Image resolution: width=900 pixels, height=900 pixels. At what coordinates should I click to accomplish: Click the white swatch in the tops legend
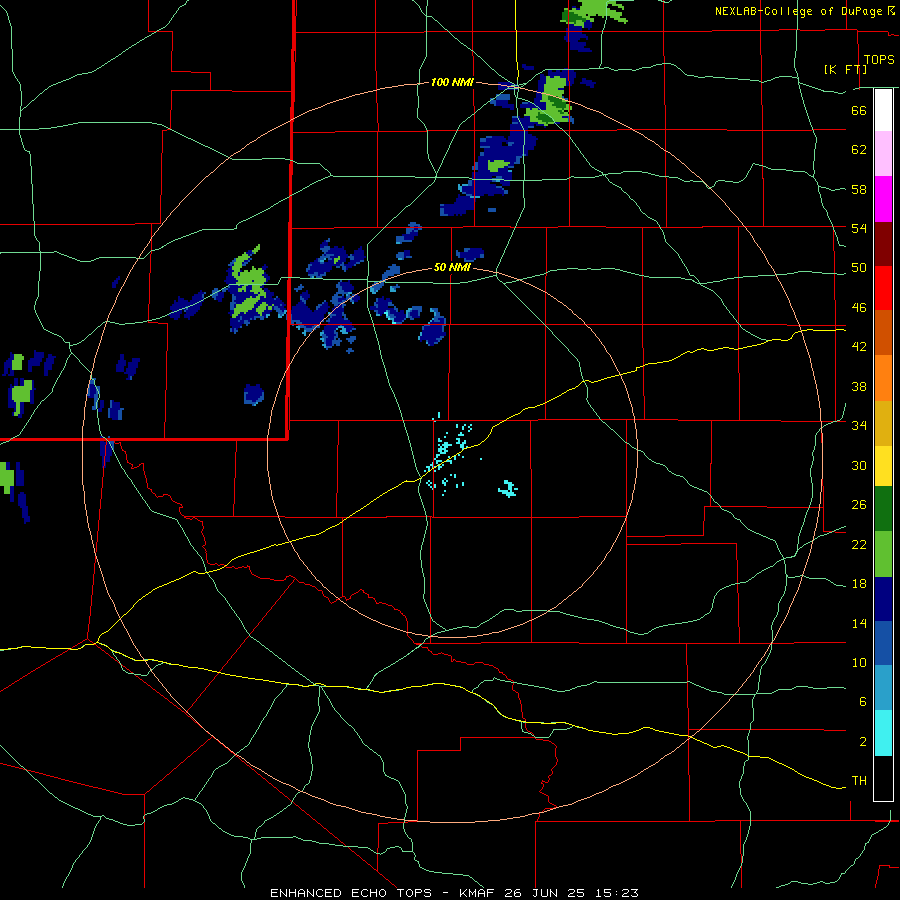[883, 110]
